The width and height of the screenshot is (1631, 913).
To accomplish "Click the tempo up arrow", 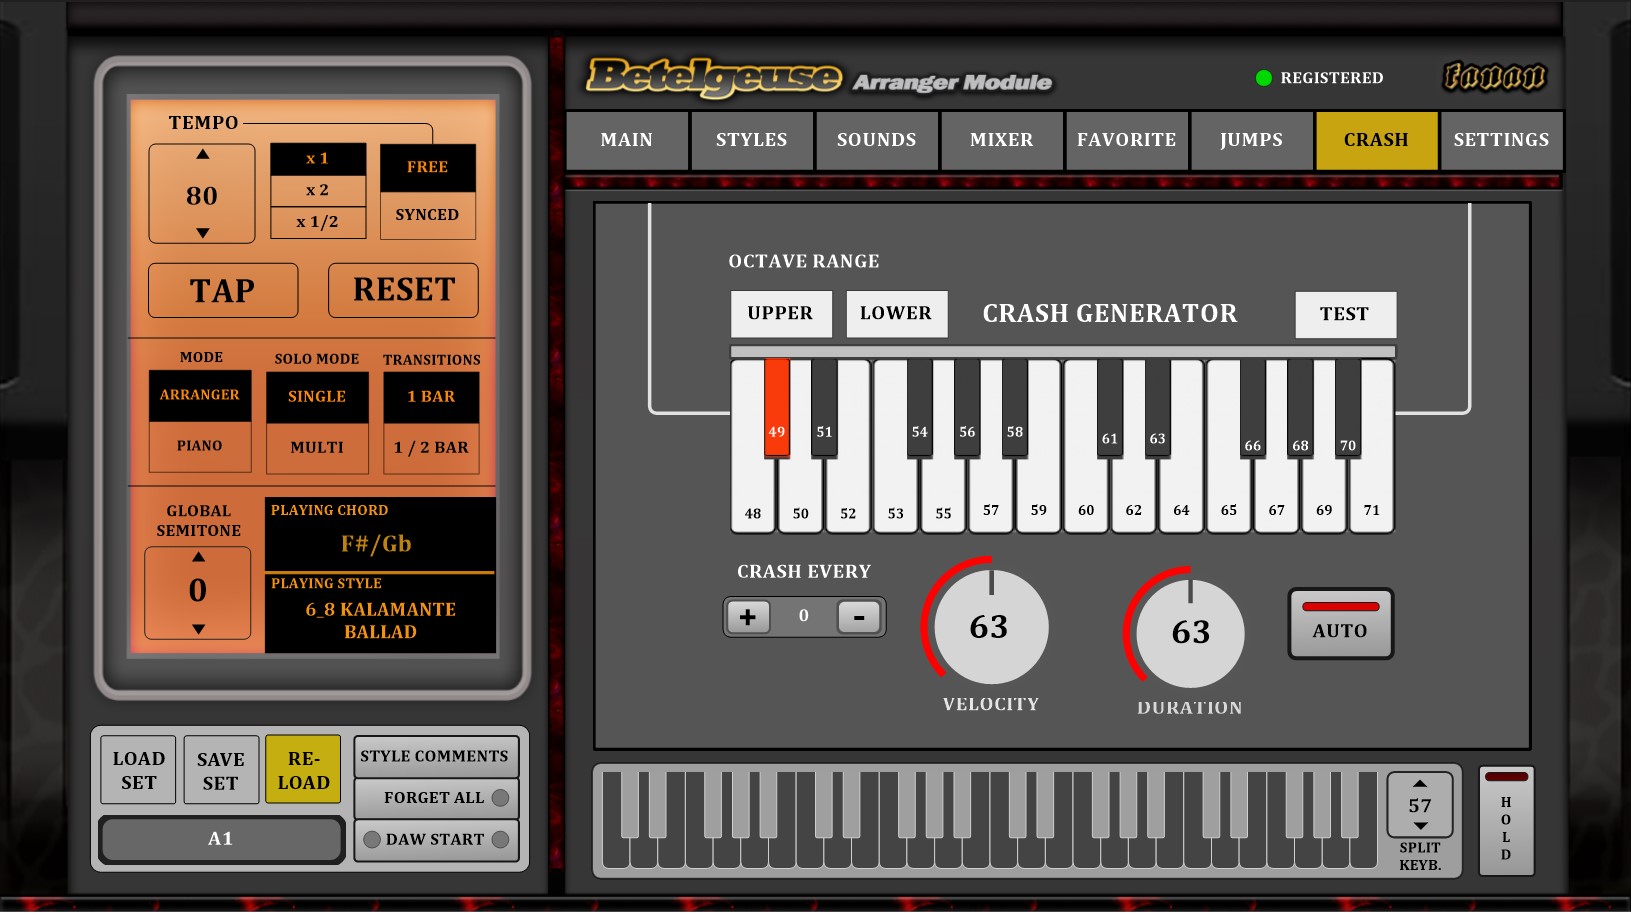I will click(202, 155).
